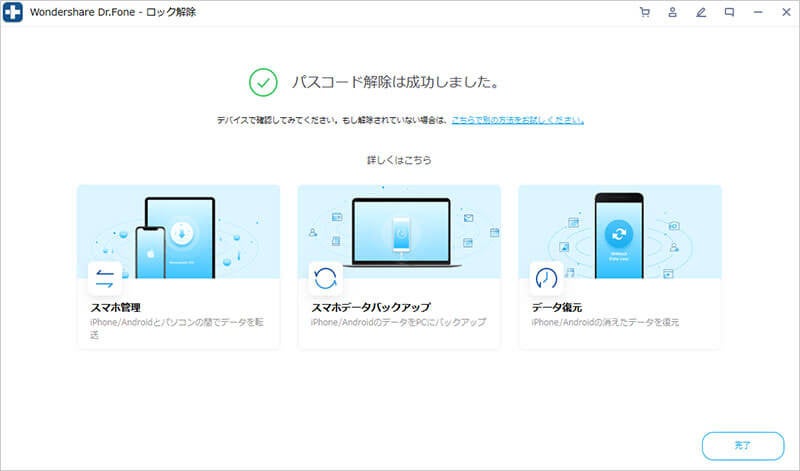800x471 pixels.
Task: Minimize the Dr.Fone window
Action: [x=758, y=12]
